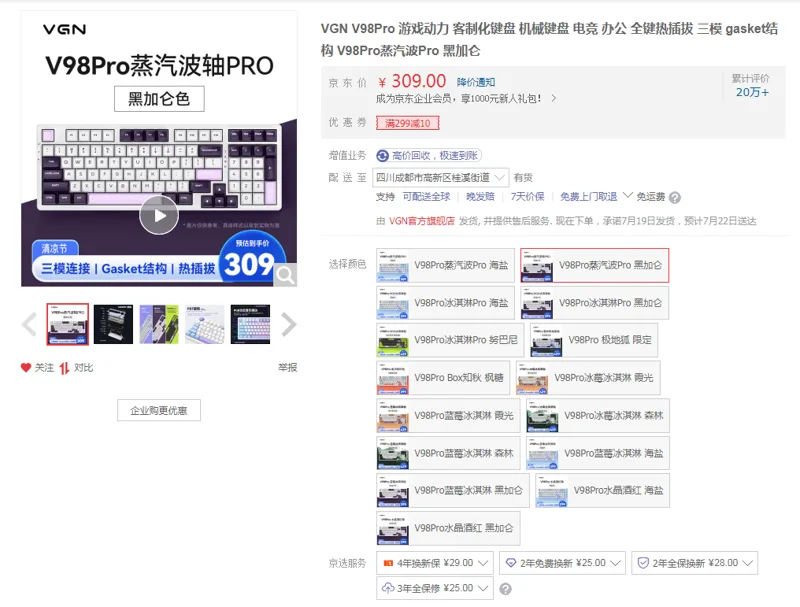Click the 降价通知 price alert link
Screen dimensions: 800x607
476,82
